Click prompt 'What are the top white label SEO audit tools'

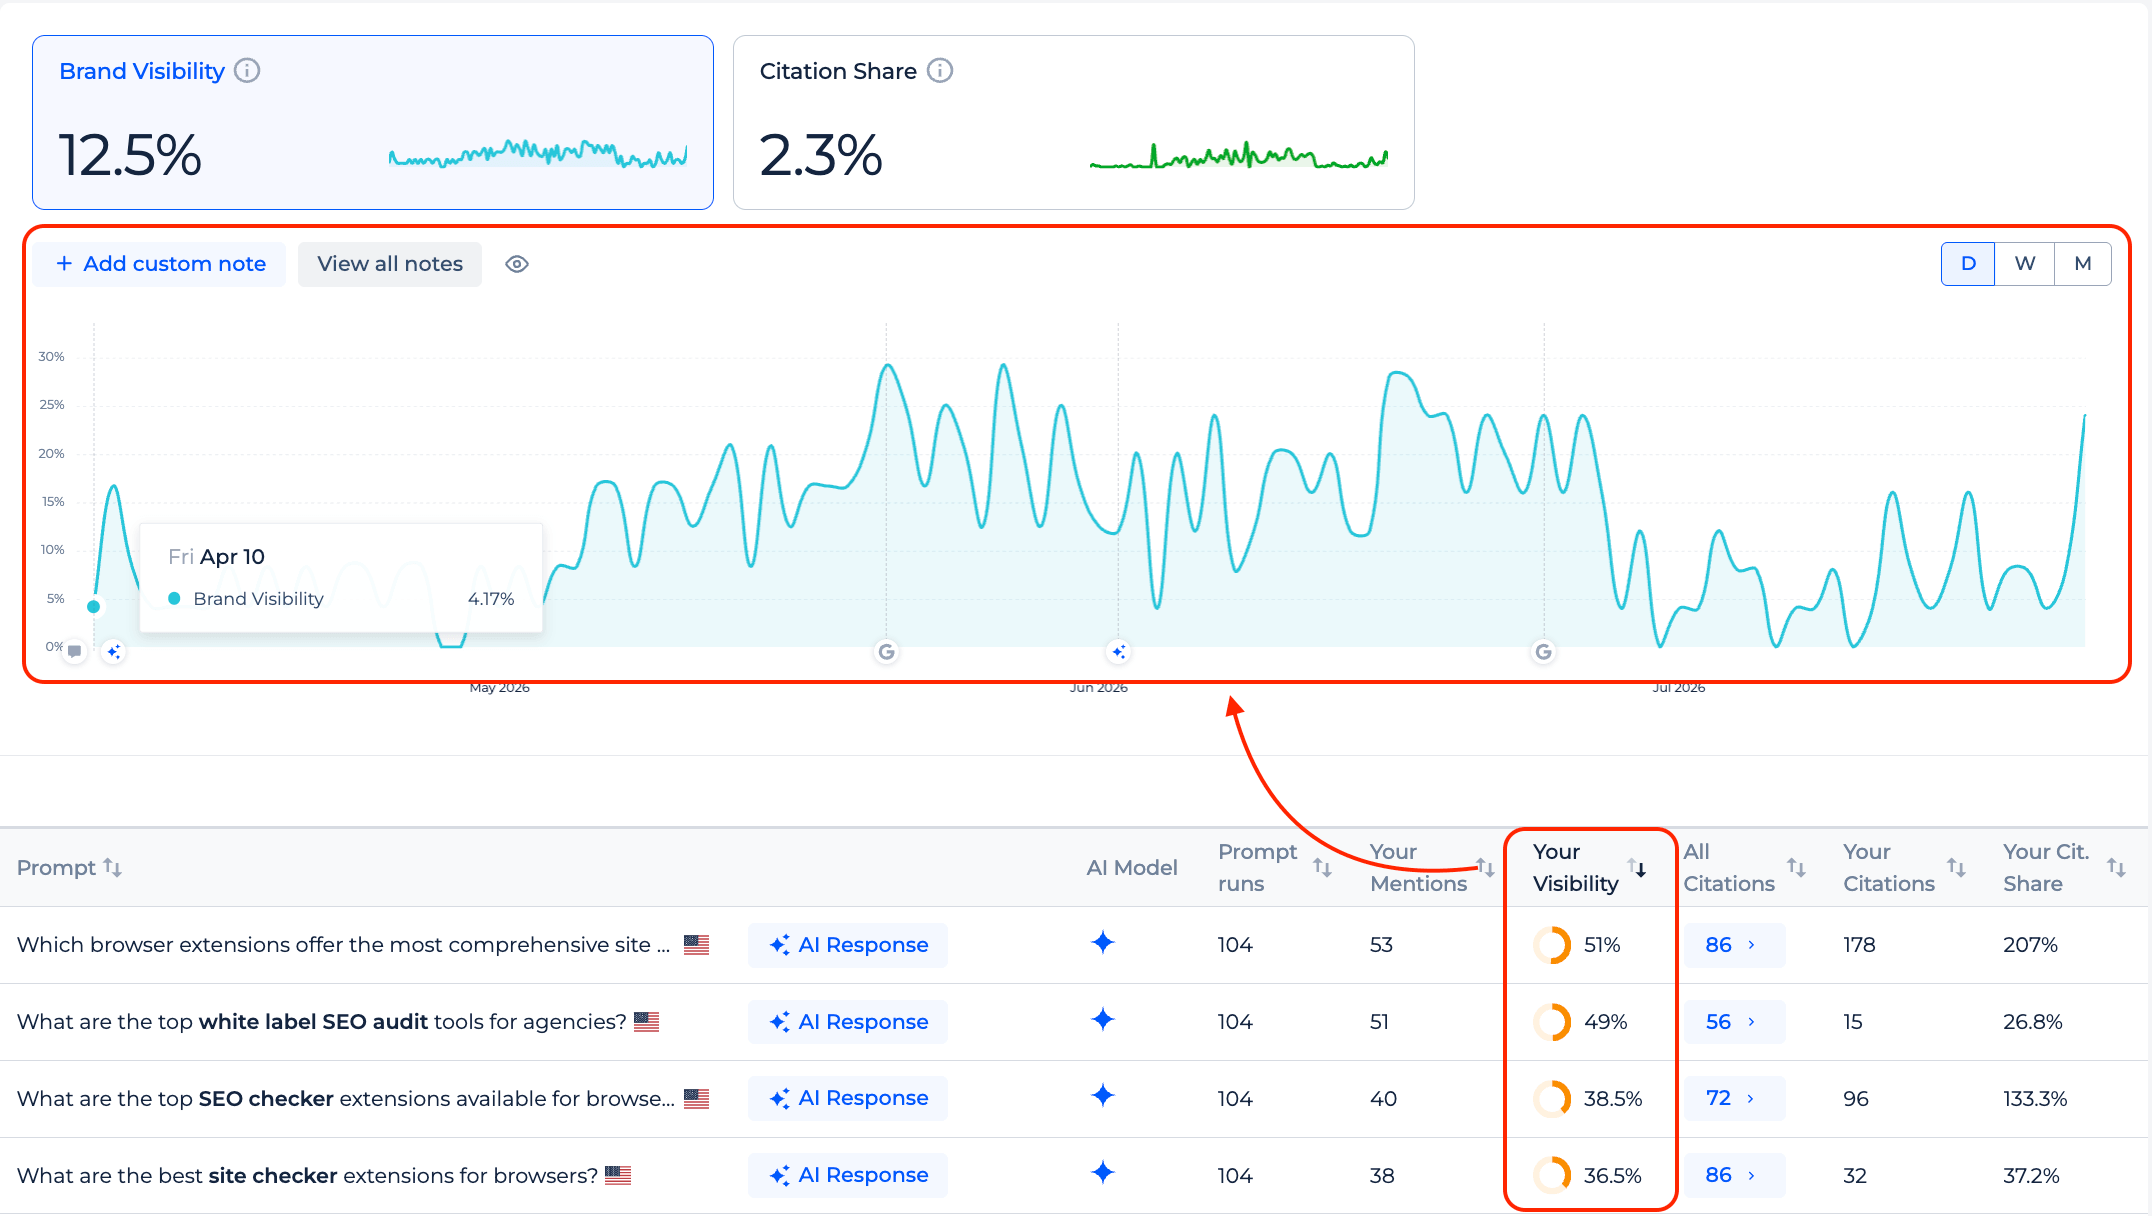point(322,1022)
